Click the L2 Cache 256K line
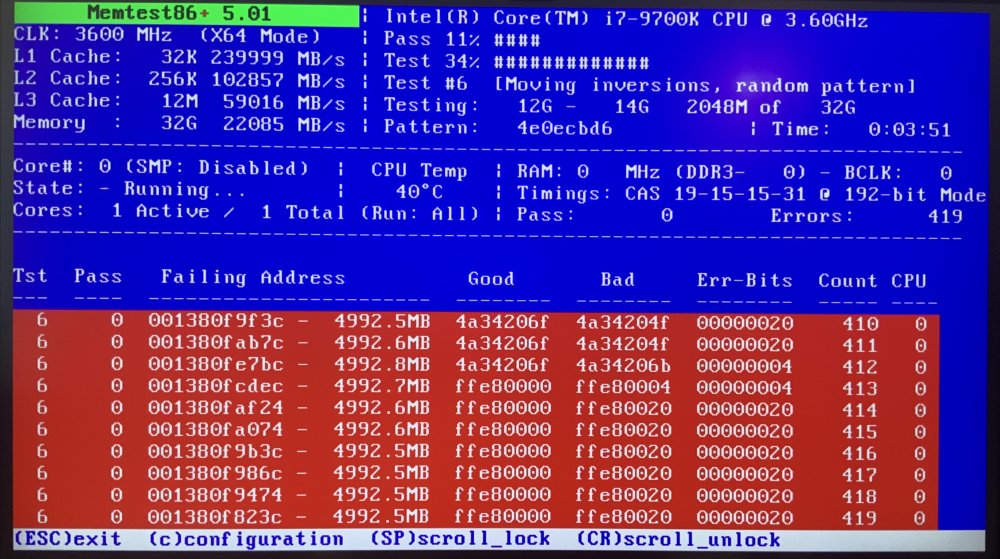Screen dimensions: 1000x559 179,80
